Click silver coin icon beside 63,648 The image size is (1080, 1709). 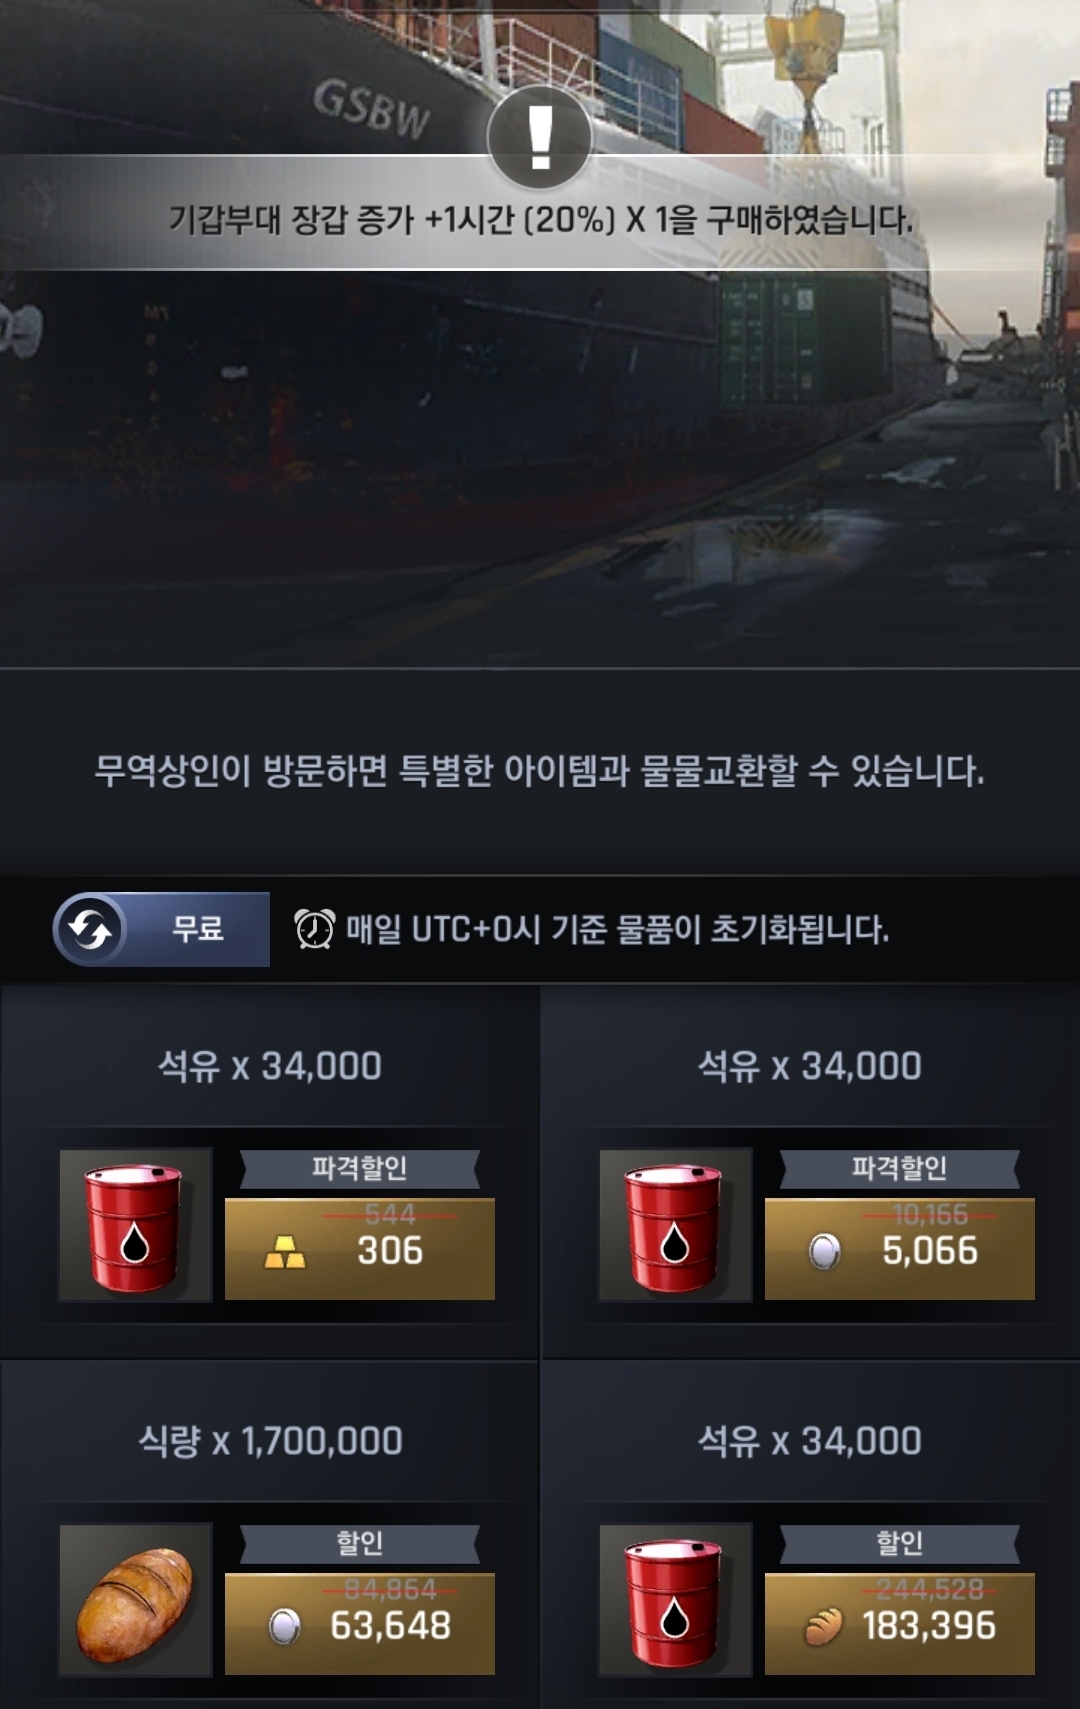[284, 1626]
